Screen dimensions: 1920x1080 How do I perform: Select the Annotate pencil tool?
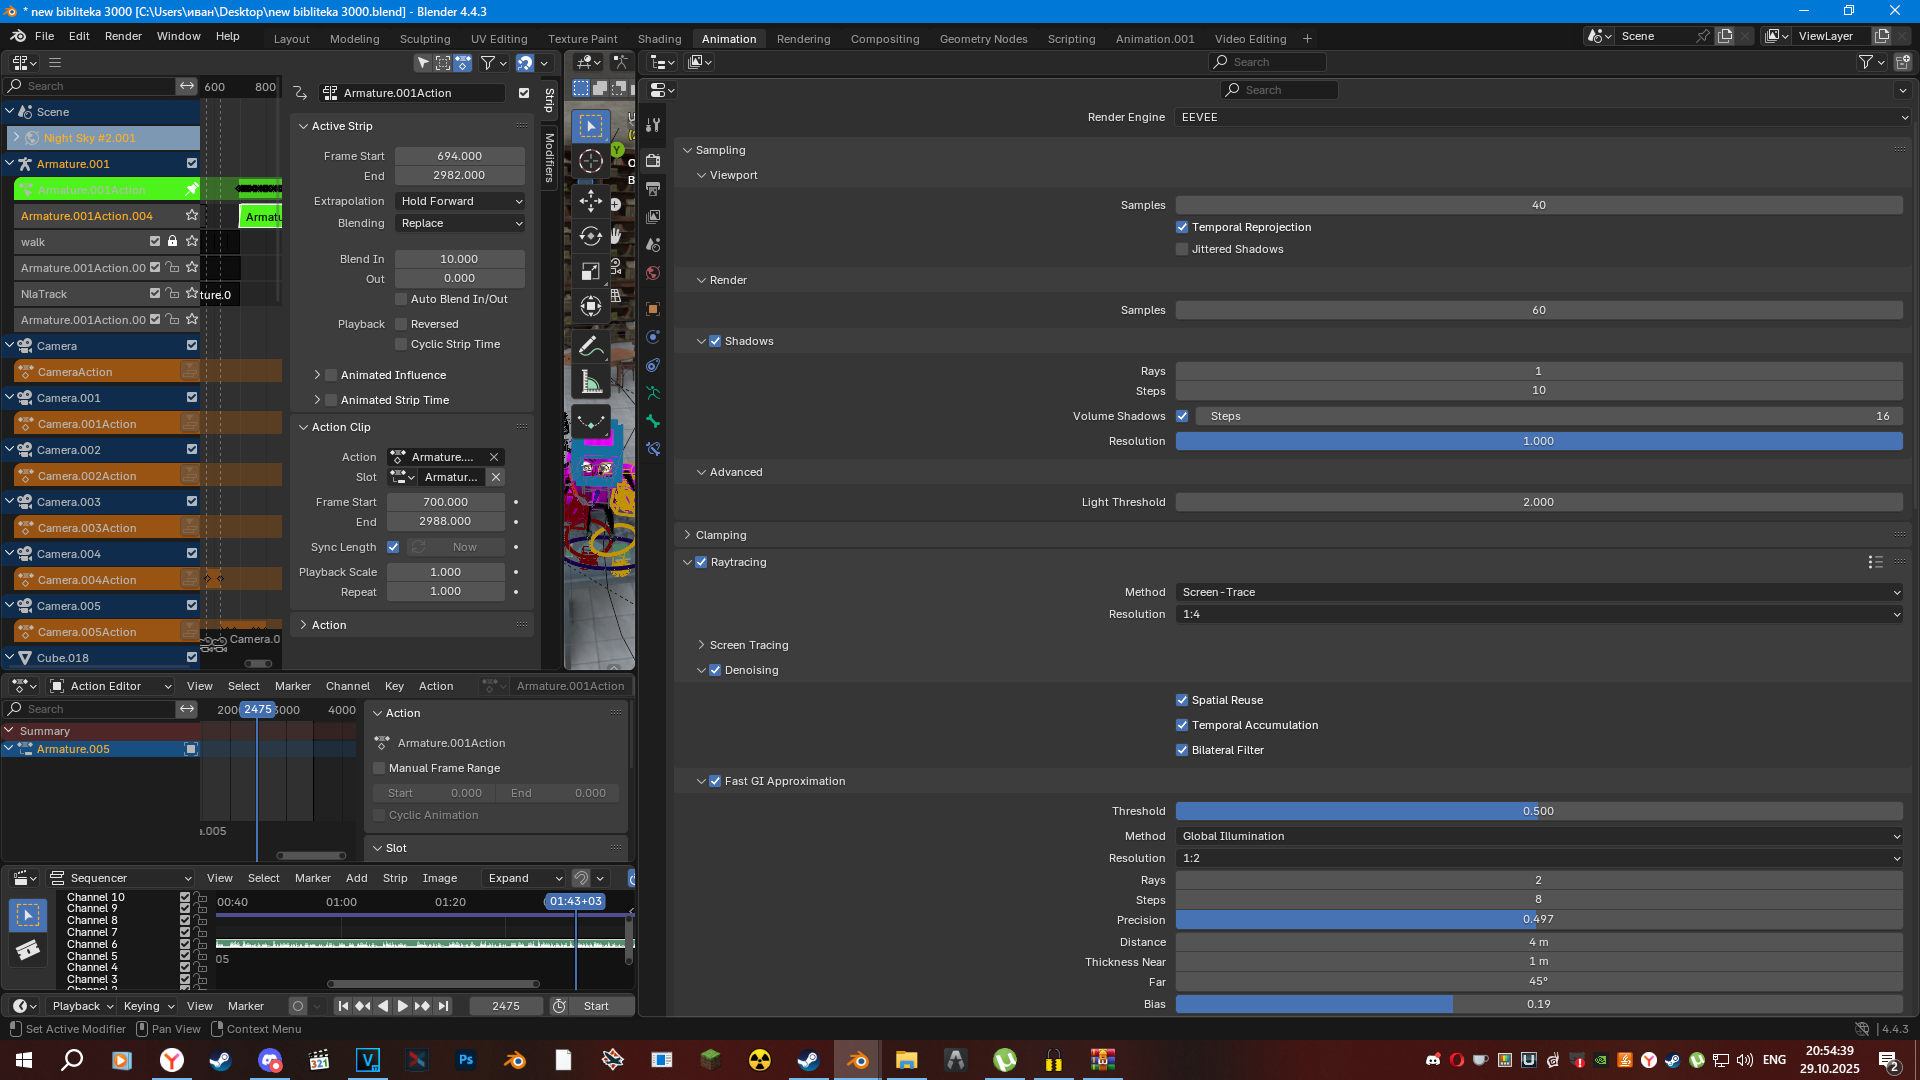click(590, 346)
